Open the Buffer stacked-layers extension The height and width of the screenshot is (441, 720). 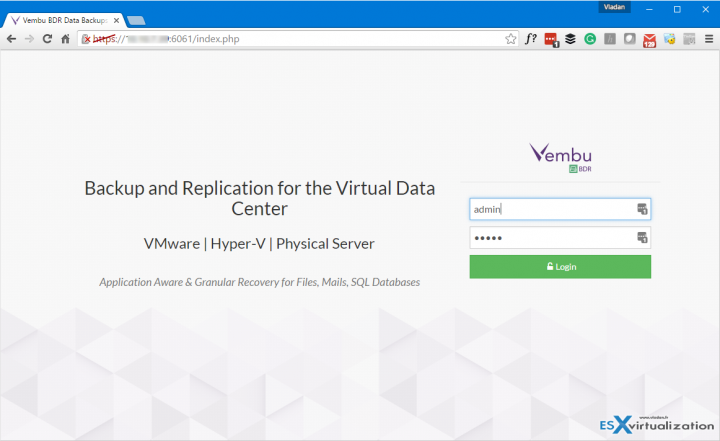570,39
